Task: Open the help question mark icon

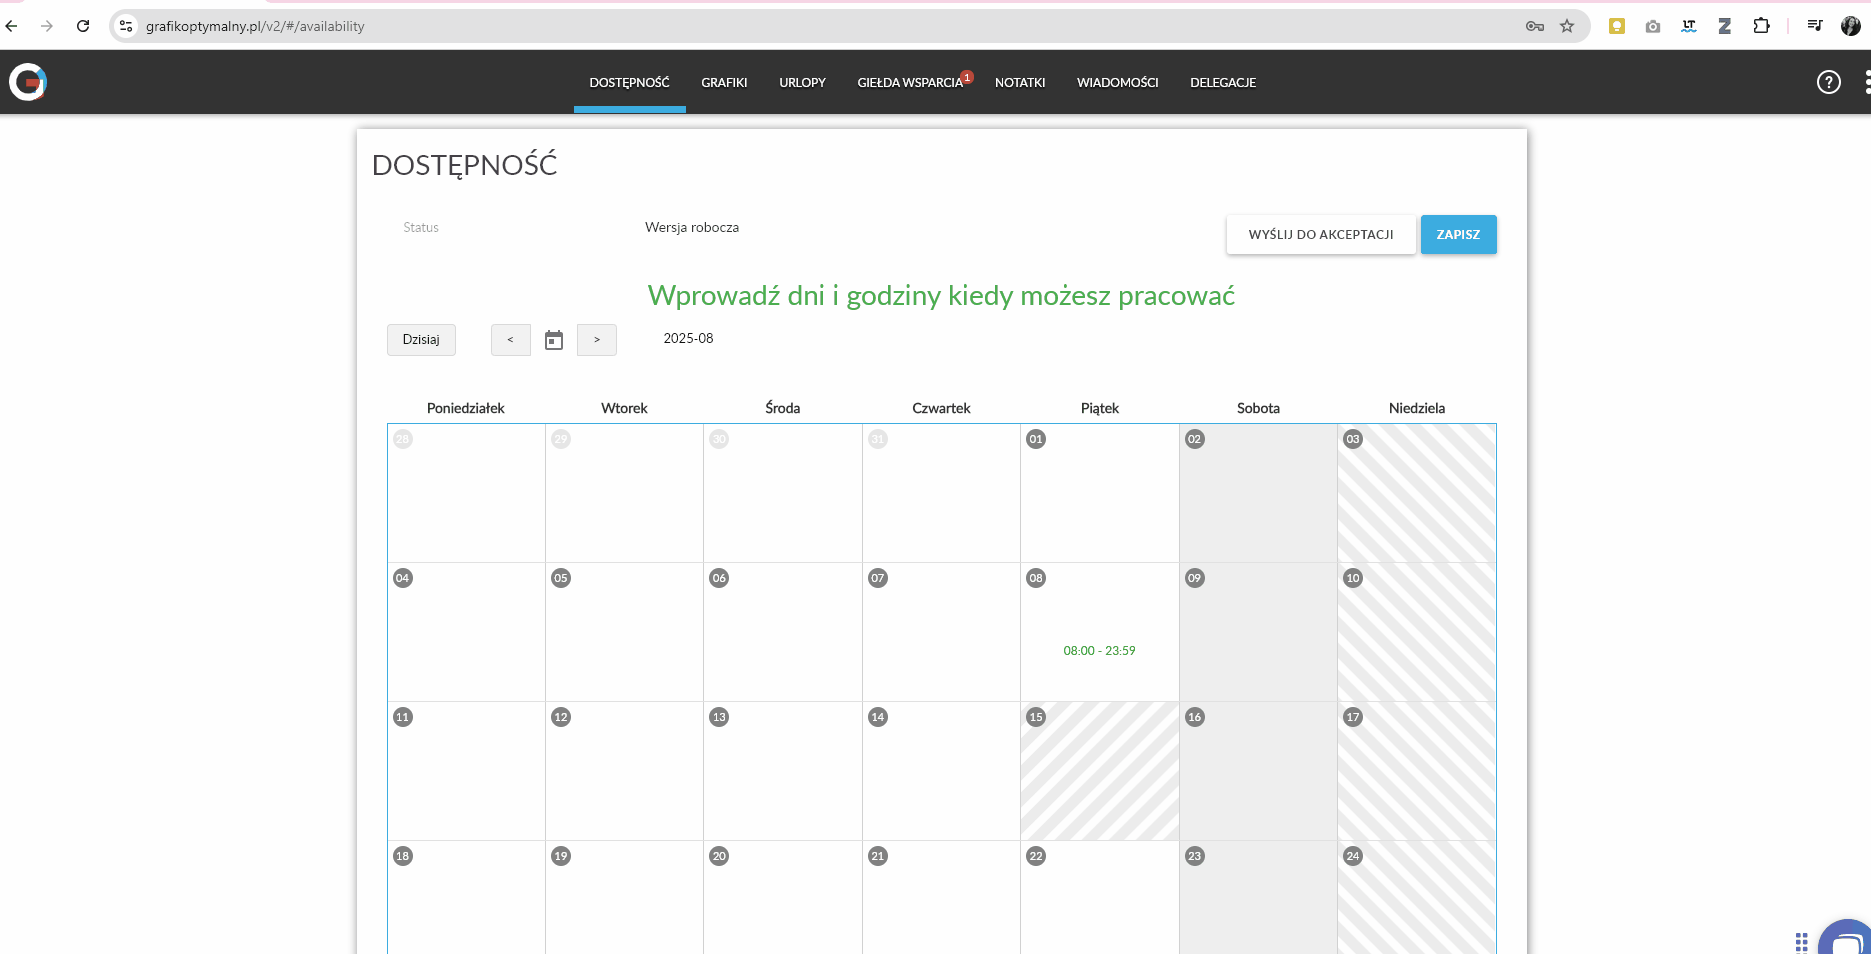Action: tap(1828, 82)
